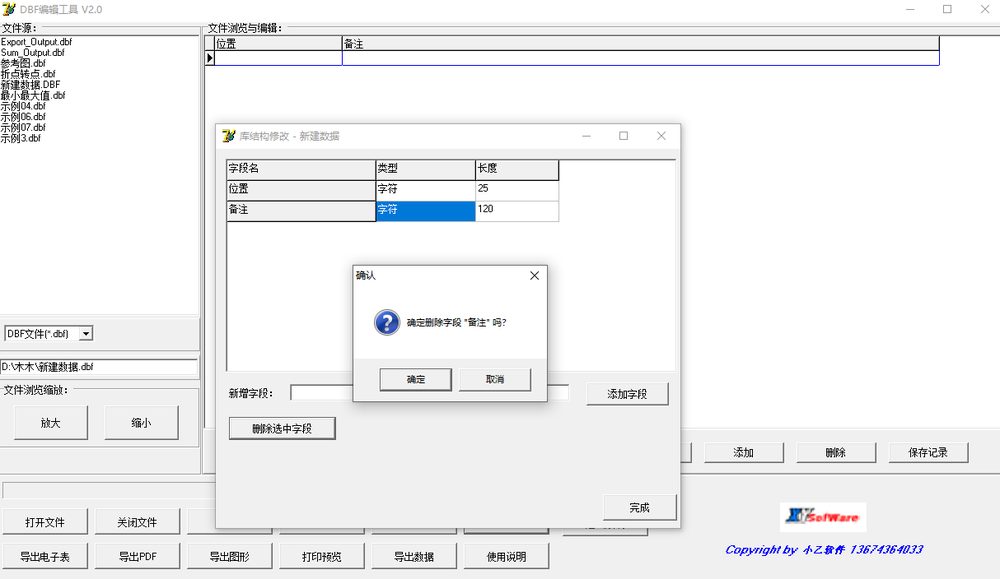The image size is (1000, 579).
Task: Select Sum_Output.dbf in file list
Action: 33,53
